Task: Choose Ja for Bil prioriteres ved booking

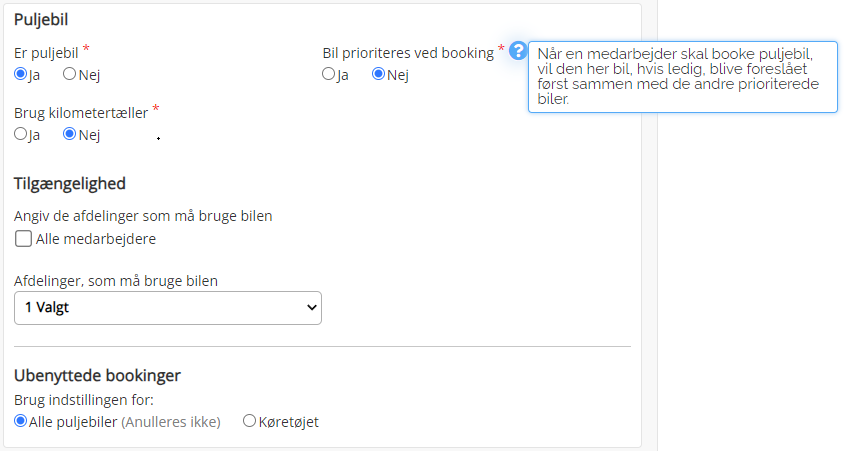Action: point(328,74)
